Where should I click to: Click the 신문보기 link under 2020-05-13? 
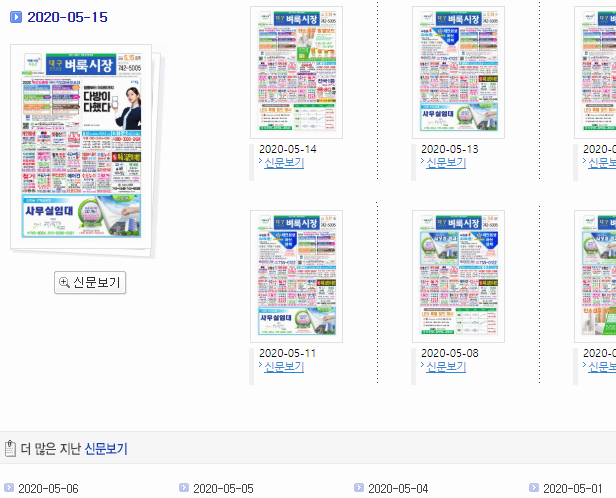[x=446, y=163]
